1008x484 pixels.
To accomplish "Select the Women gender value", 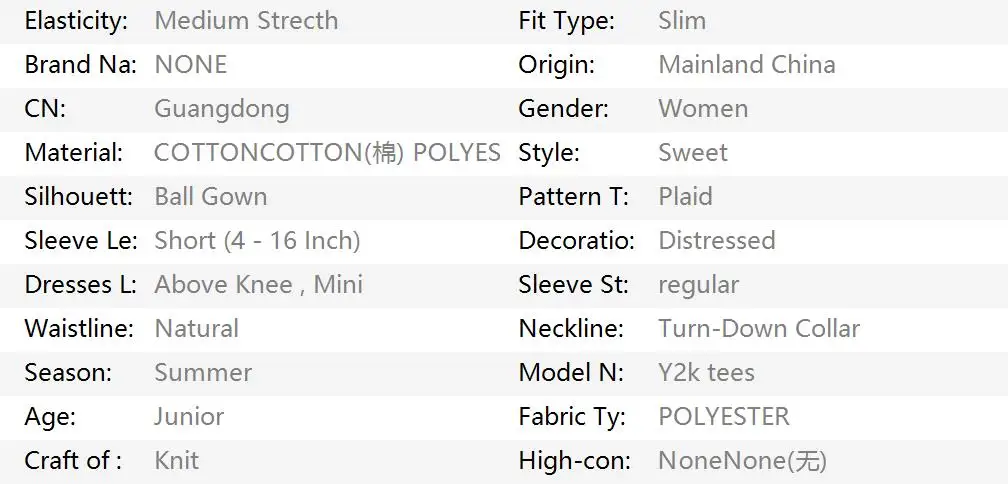I will coord(703,109).
